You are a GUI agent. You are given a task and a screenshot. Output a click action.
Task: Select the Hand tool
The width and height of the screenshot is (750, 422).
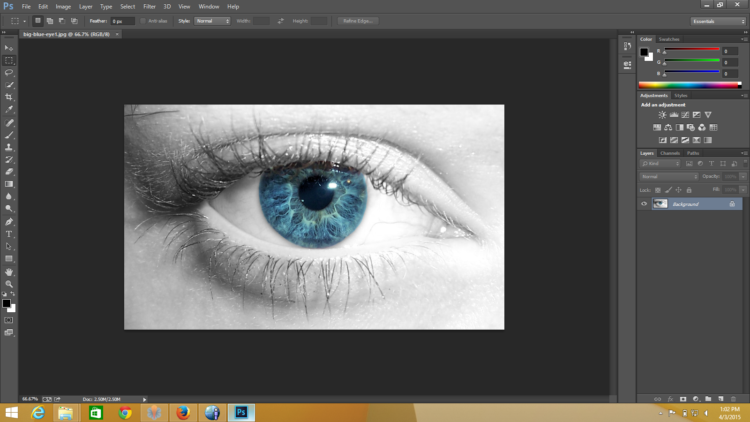tap(9, 272)
